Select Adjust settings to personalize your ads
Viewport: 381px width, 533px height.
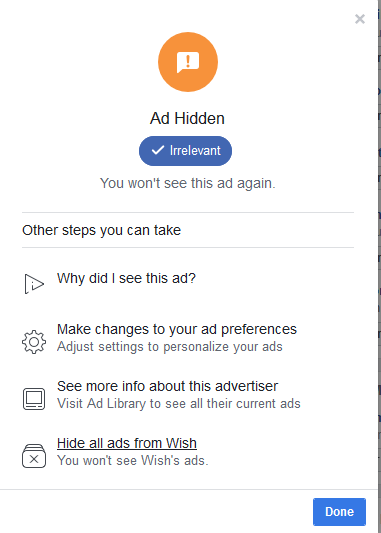click(x=170, y=347)
